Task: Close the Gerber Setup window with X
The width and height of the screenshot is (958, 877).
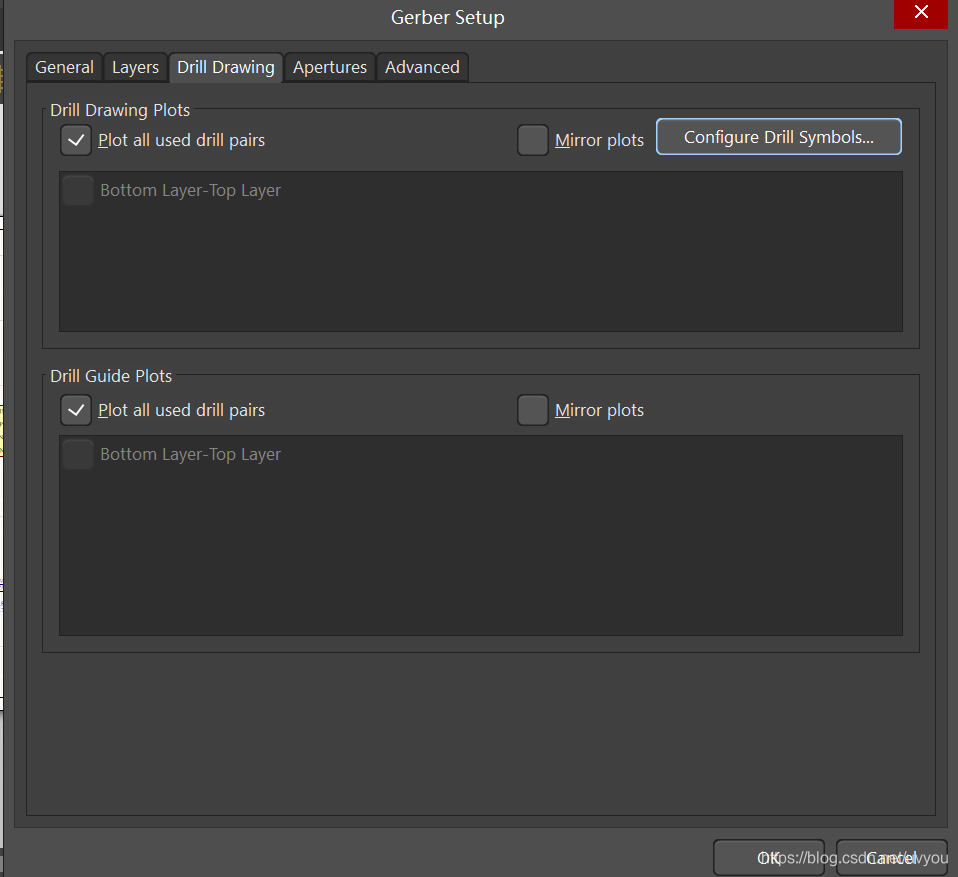Action: [920, 14]
